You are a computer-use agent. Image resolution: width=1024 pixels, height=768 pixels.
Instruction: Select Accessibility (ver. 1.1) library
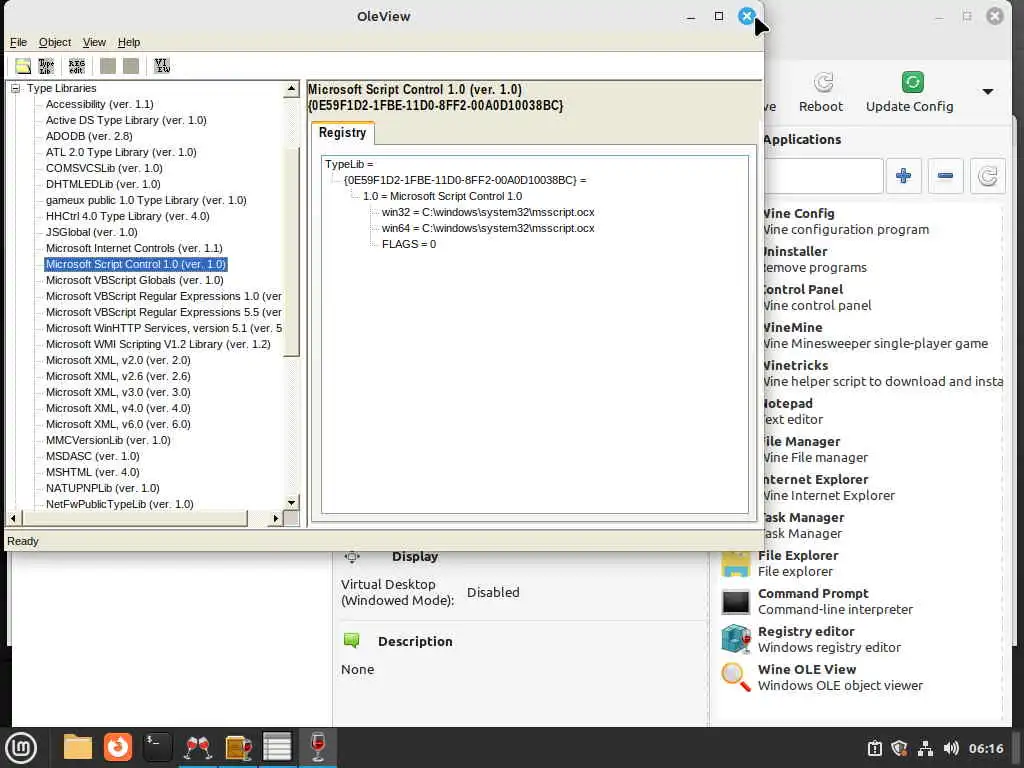tap(99, 104)
